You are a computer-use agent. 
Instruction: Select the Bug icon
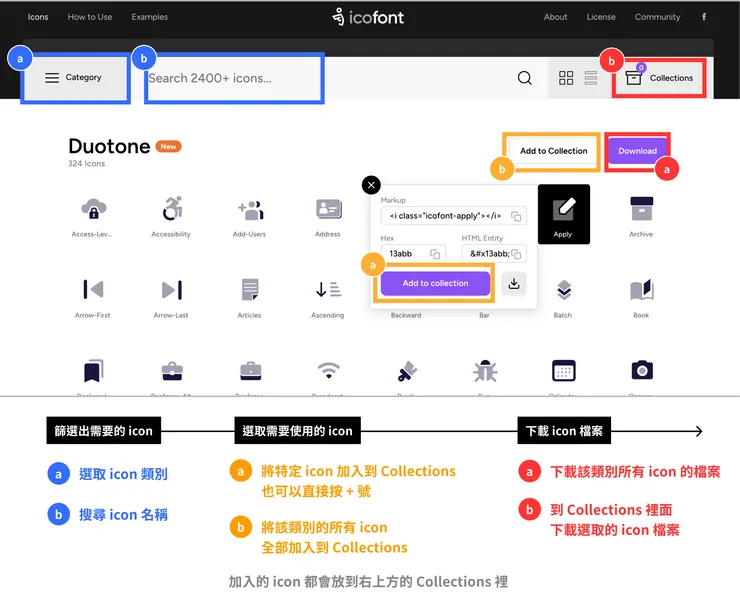[x=485, y=372]
